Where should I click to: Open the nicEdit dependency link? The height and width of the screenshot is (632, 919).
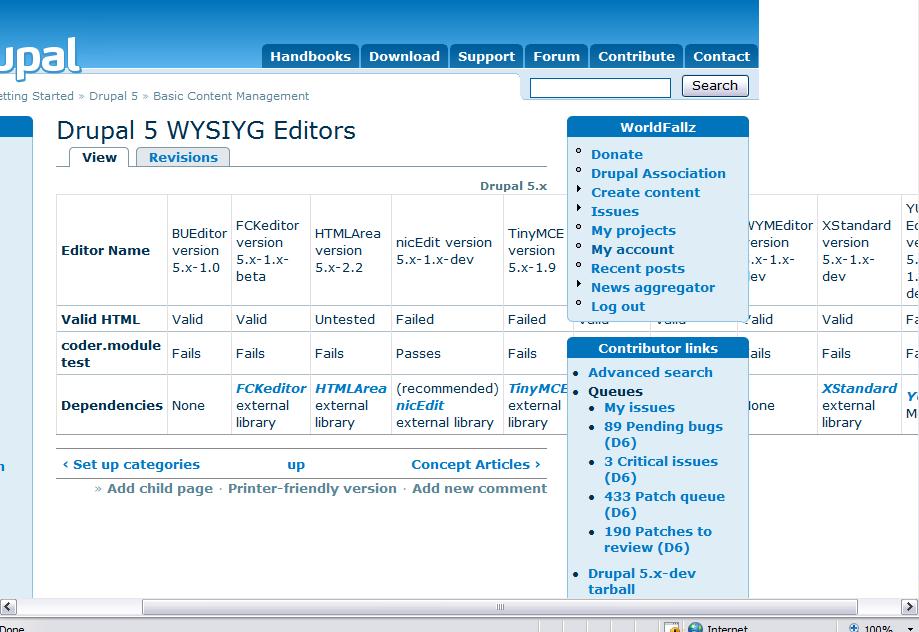tap(420, 405)
